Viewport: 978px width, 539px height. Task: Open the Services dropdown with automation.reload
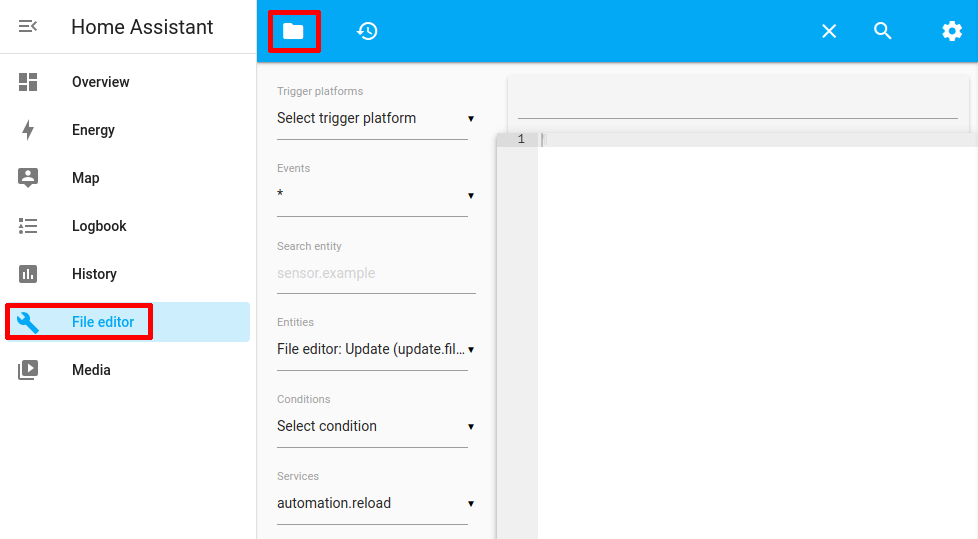[x=375, y=503]
